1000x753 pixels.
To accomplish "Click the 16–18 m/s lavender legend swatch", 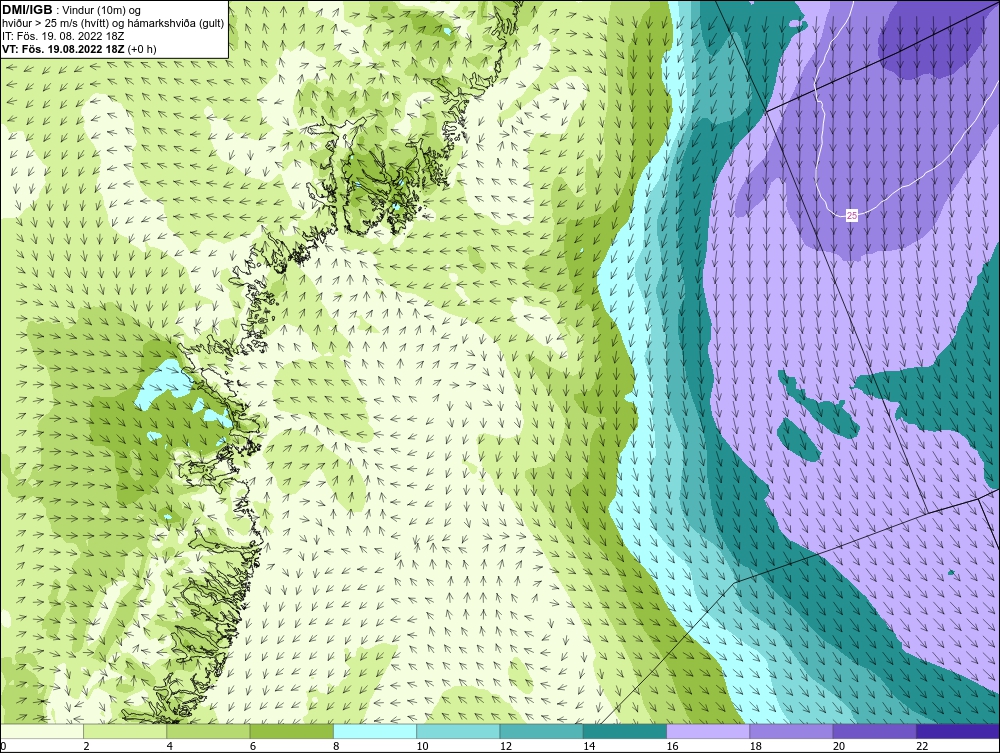I will click(708, 731).
